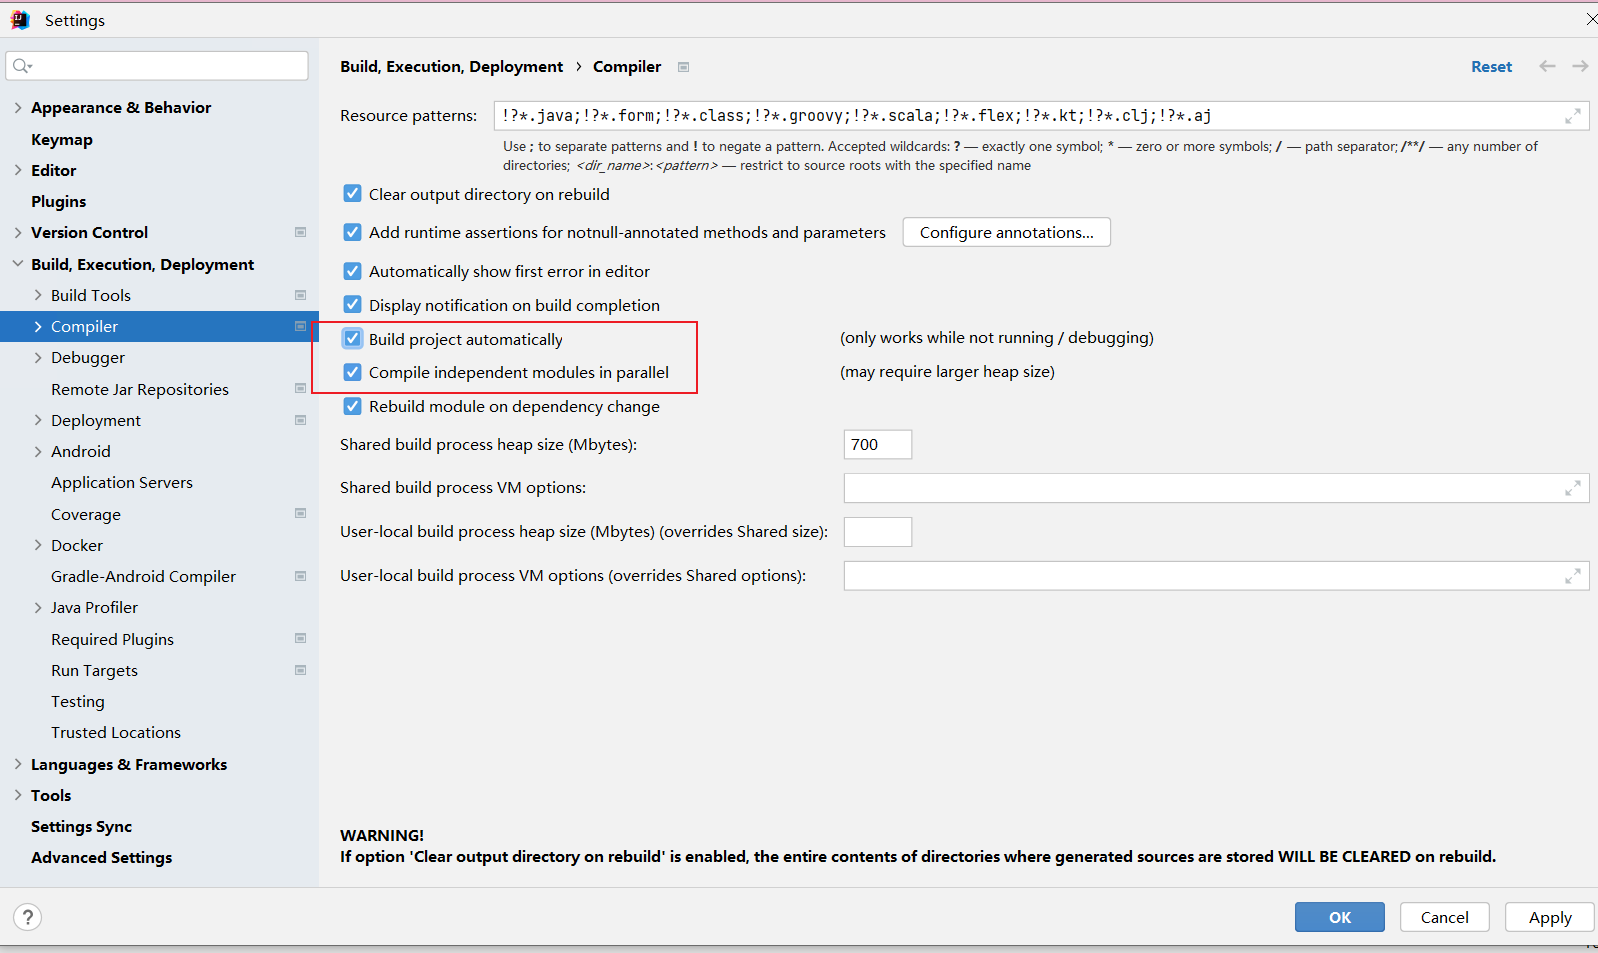1598x953 pixels.
Task: Toggle Display notification on build completion
Action: (352, 305)
